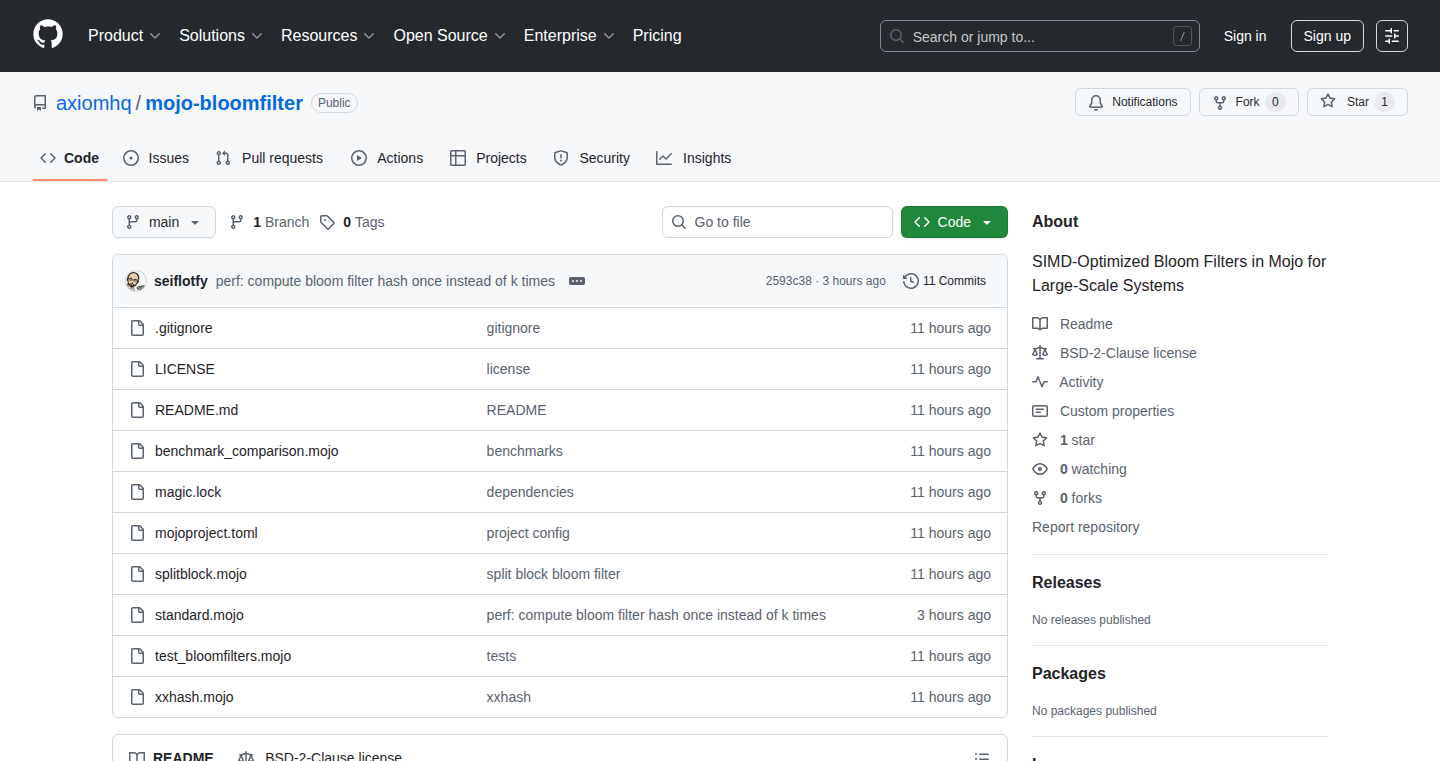Open the Pricing page
Image resolution: width=1440 pixels, height=761 pixels.
657,36
